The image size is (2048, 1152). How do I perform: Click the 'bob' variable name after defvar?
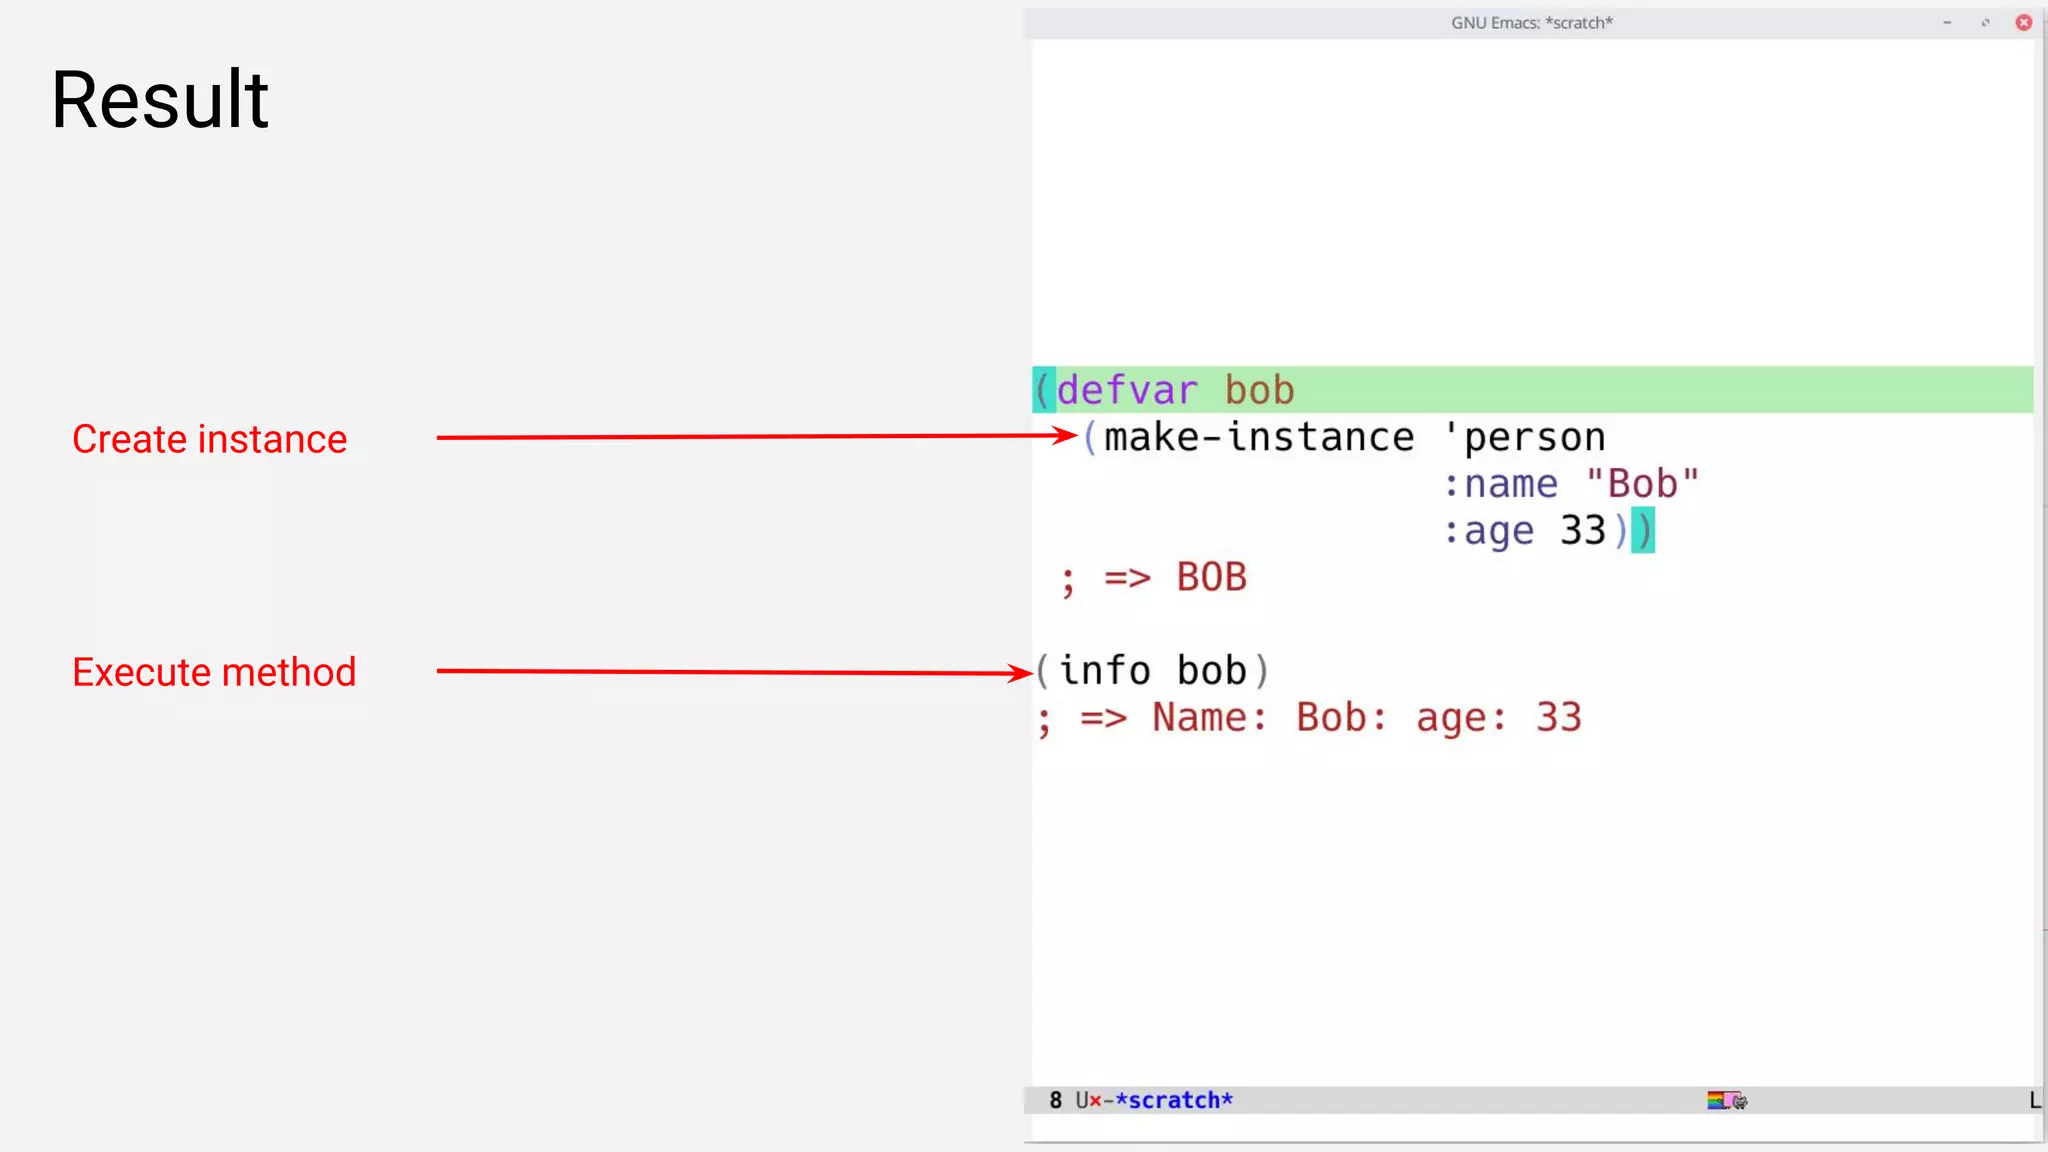1259,390
